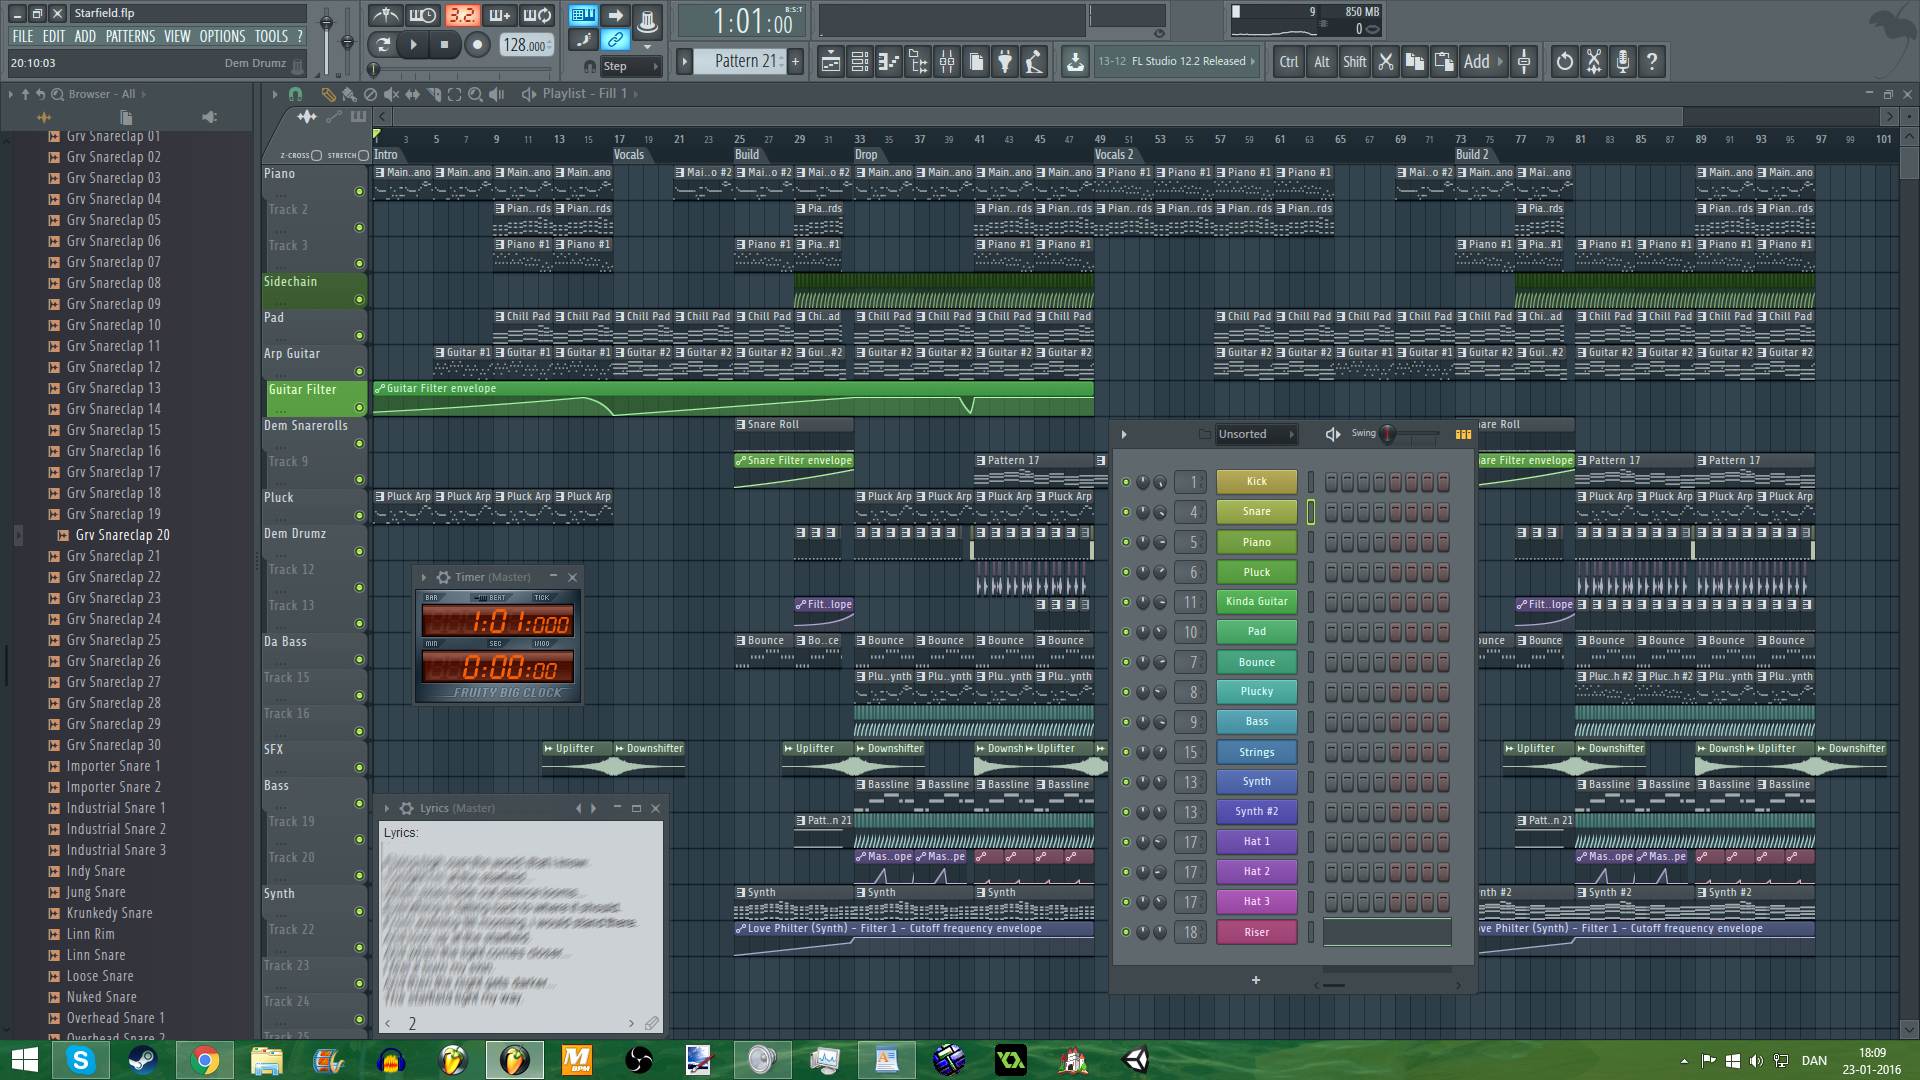Open the Step snap dropdown
Image resolution: width=1920 pixels, height=1080 pixels.
point(631,66)
